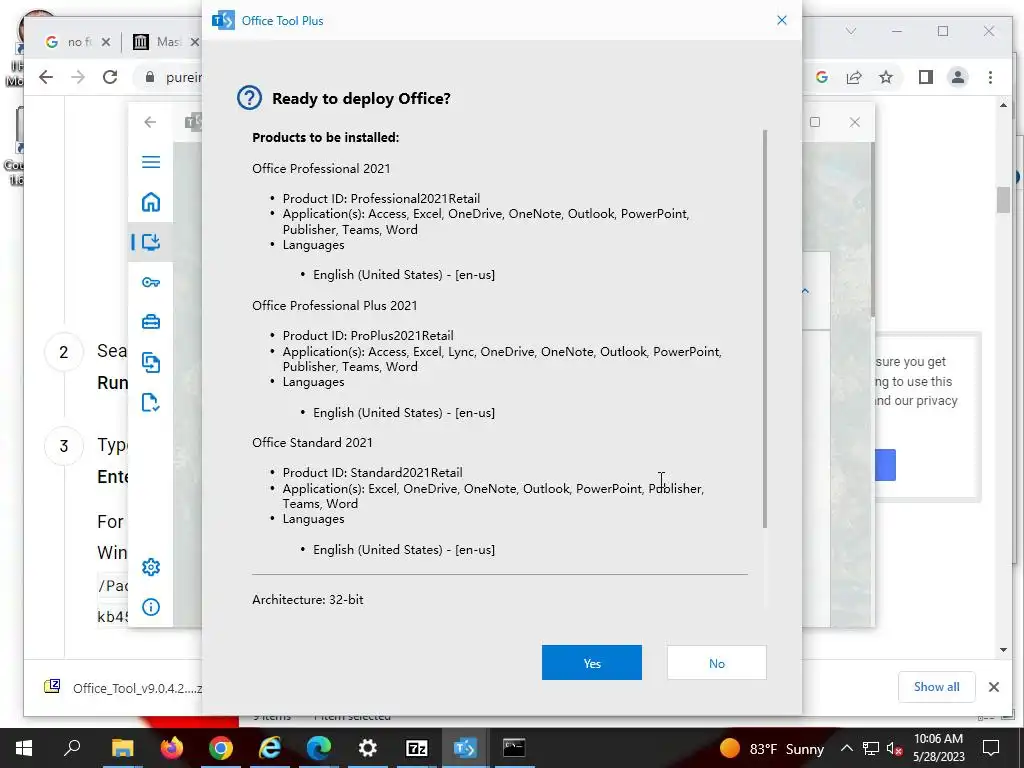The image size is (1024, 768).
Task: Confirm deployment with the Yes button
Action: [592, 662]
